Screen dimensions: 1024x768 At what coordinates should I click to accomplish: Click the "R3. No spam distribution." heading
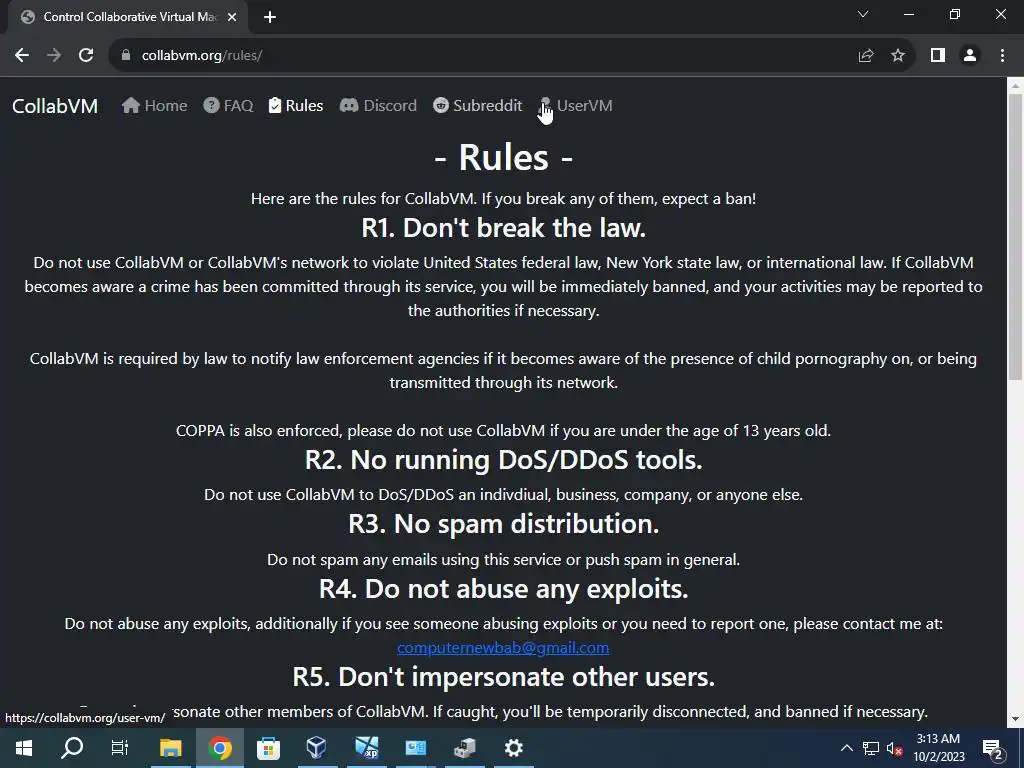[503, 524]
